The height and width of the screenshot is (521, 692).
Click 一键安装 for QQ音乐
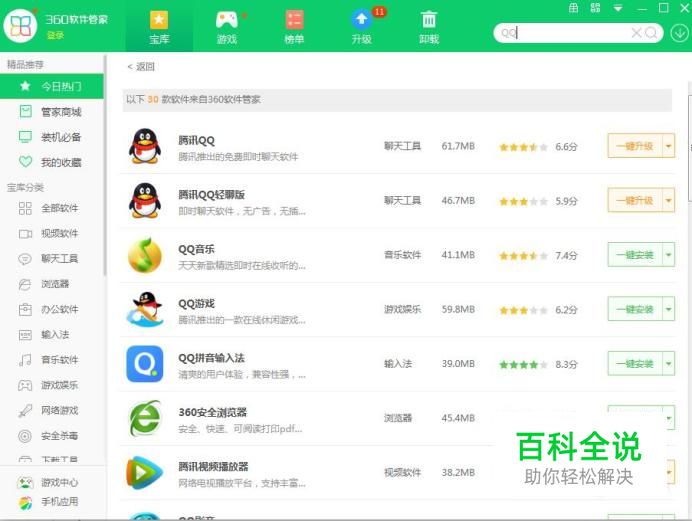tap(635, 255)
